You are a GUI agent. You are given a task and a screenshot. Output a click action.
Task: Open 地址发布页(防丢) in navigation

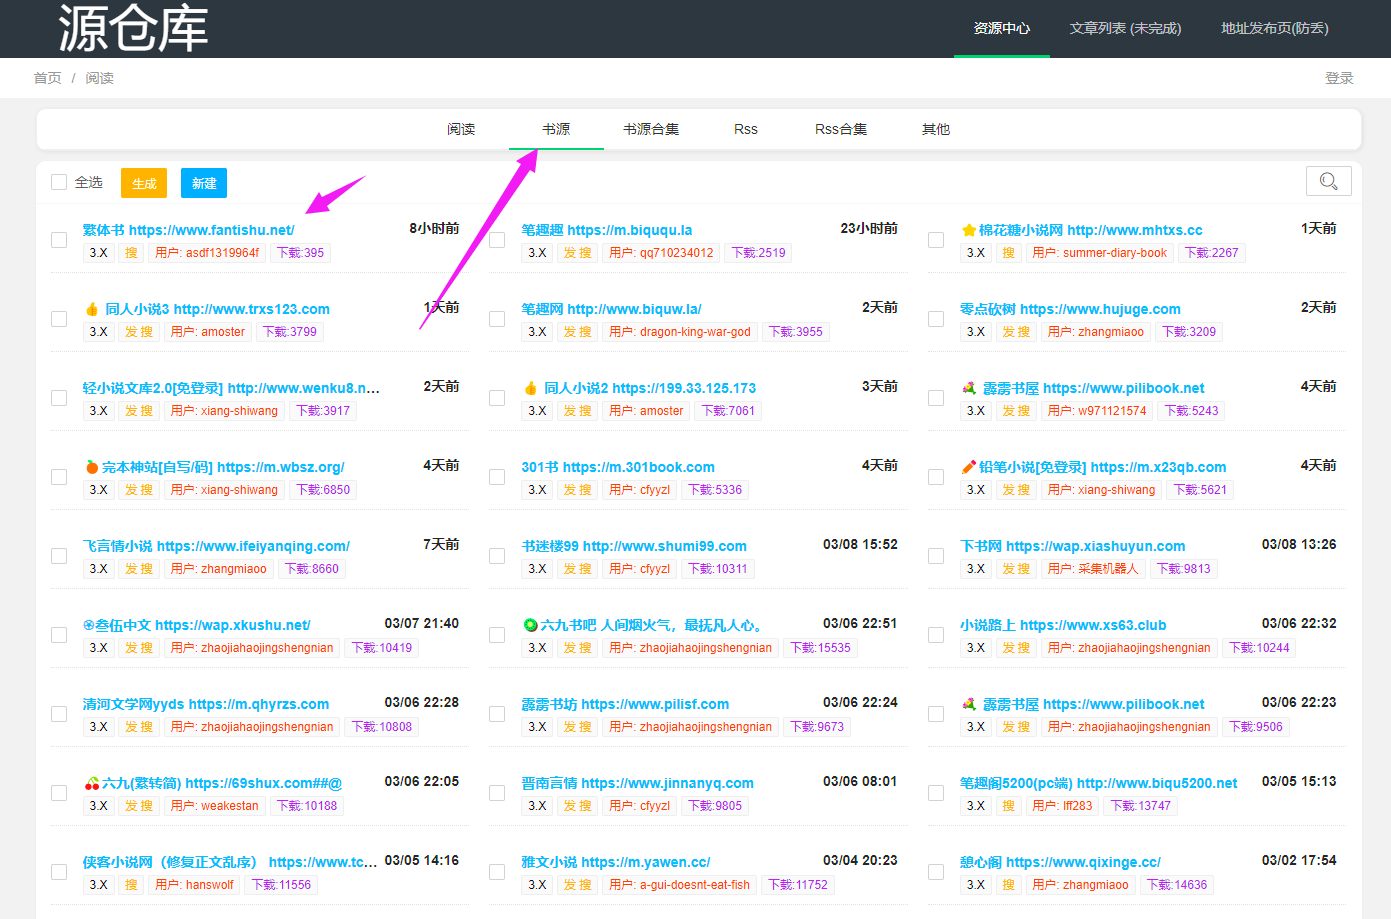coord(1275,28)
